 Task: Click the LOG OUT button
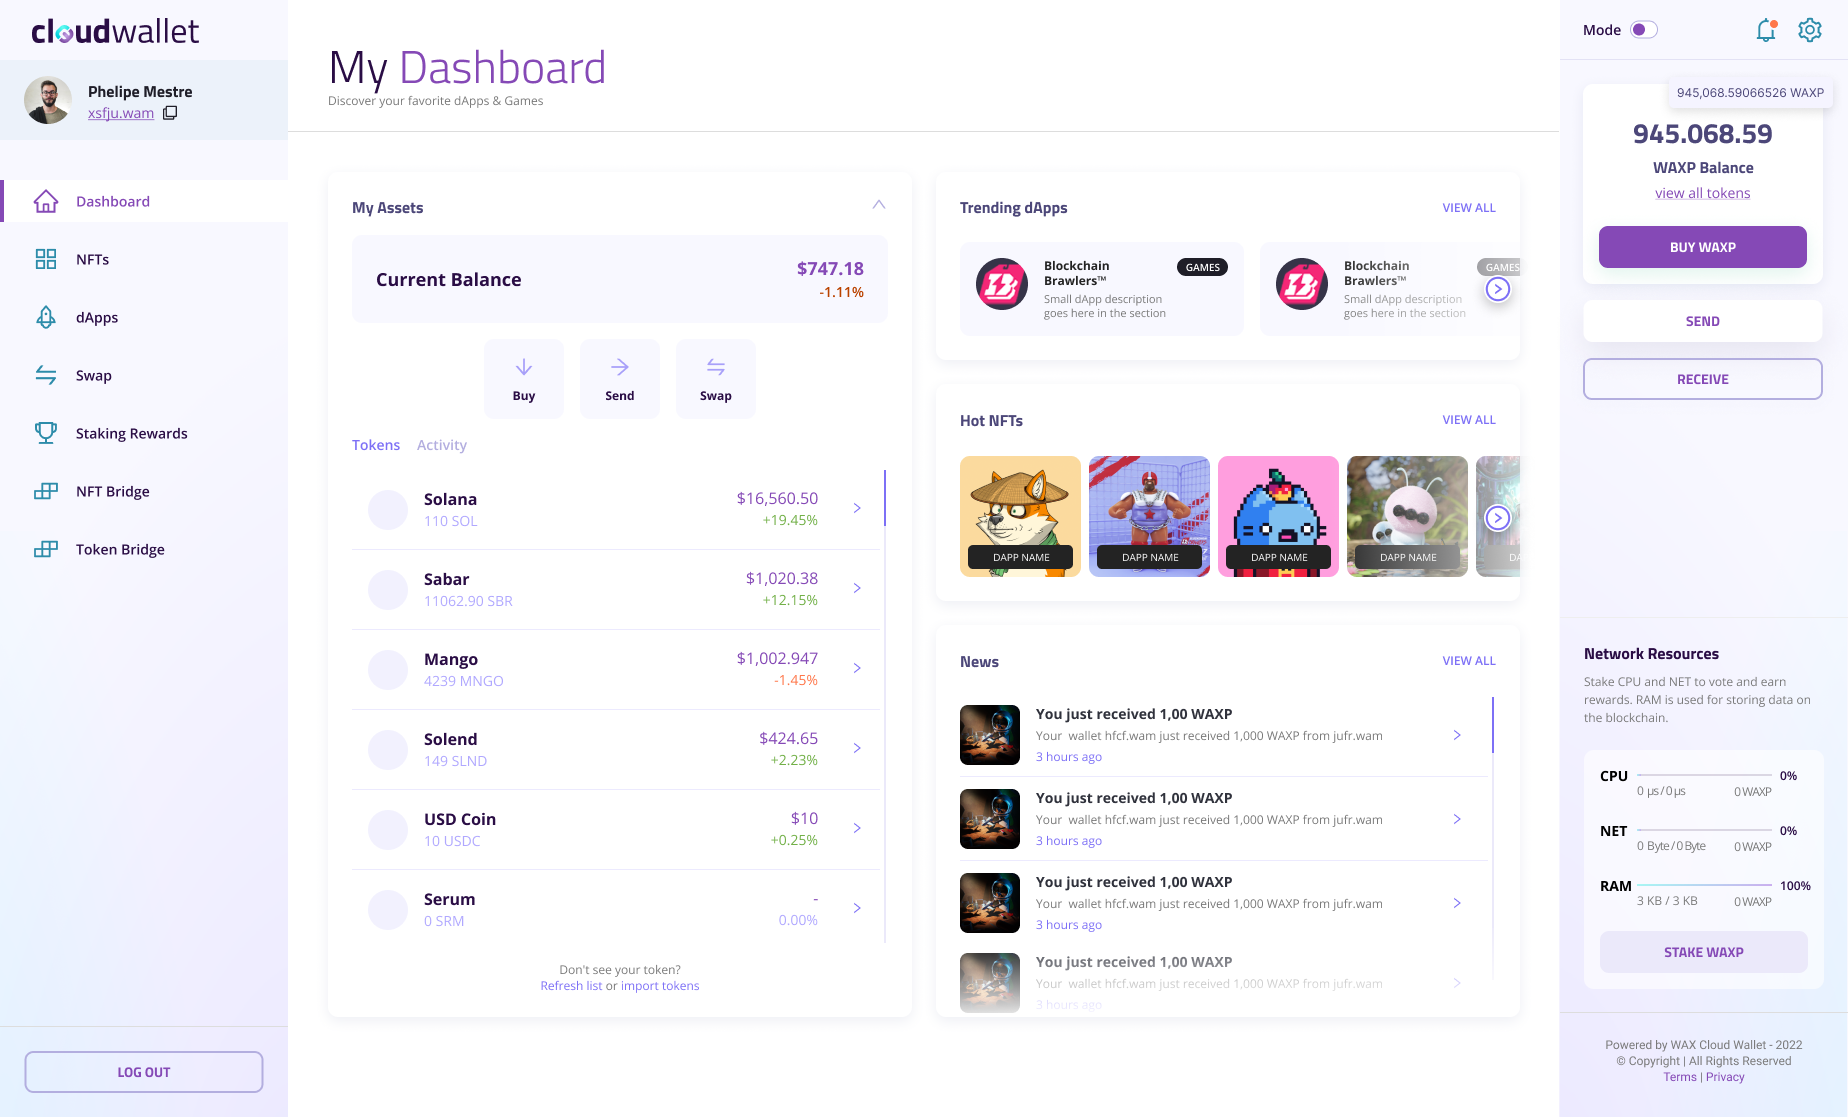[144, 1072]
